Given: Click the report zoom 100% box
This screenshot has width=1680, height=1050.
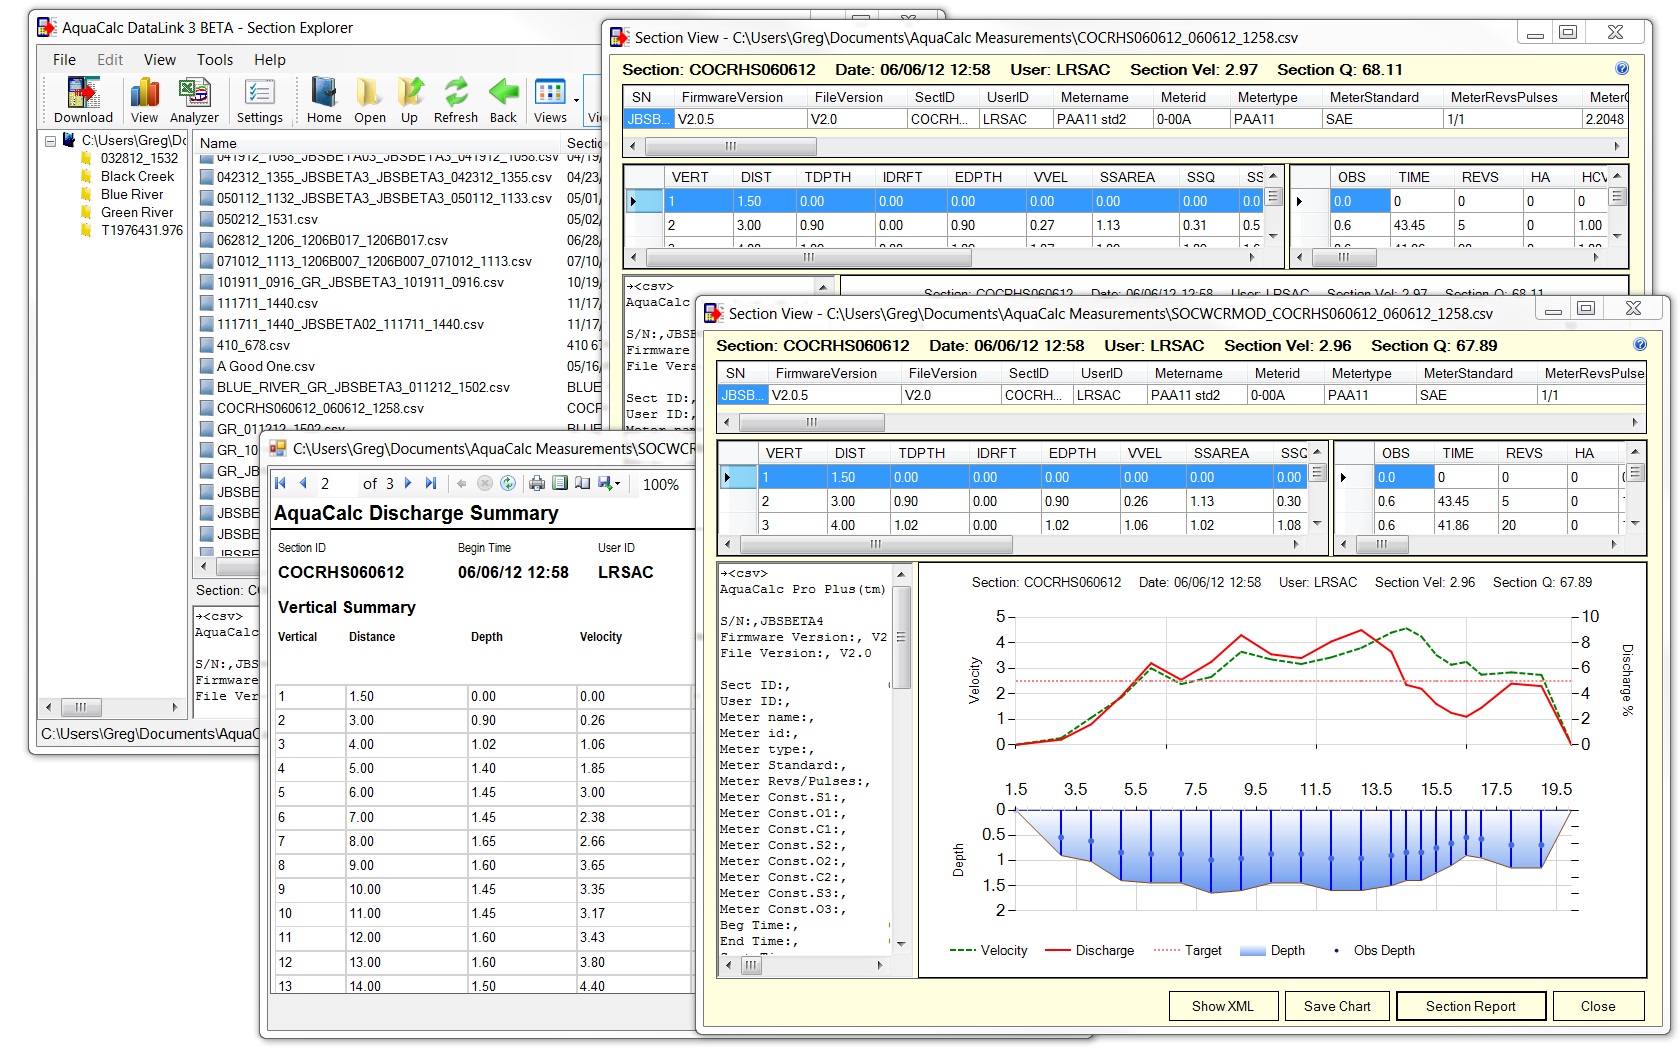Looking at the screenshot, I should pyautogui.click(x=661, y=484).
